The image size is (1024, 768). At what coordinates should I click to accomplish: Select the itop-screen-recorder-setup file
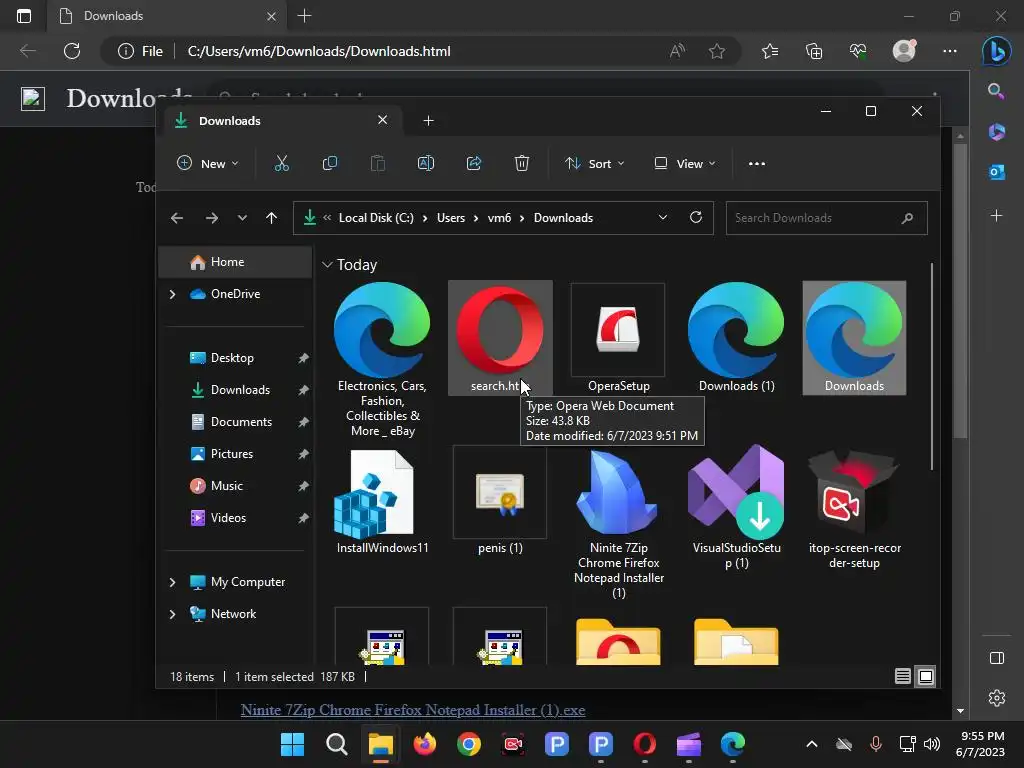[854, 507]
